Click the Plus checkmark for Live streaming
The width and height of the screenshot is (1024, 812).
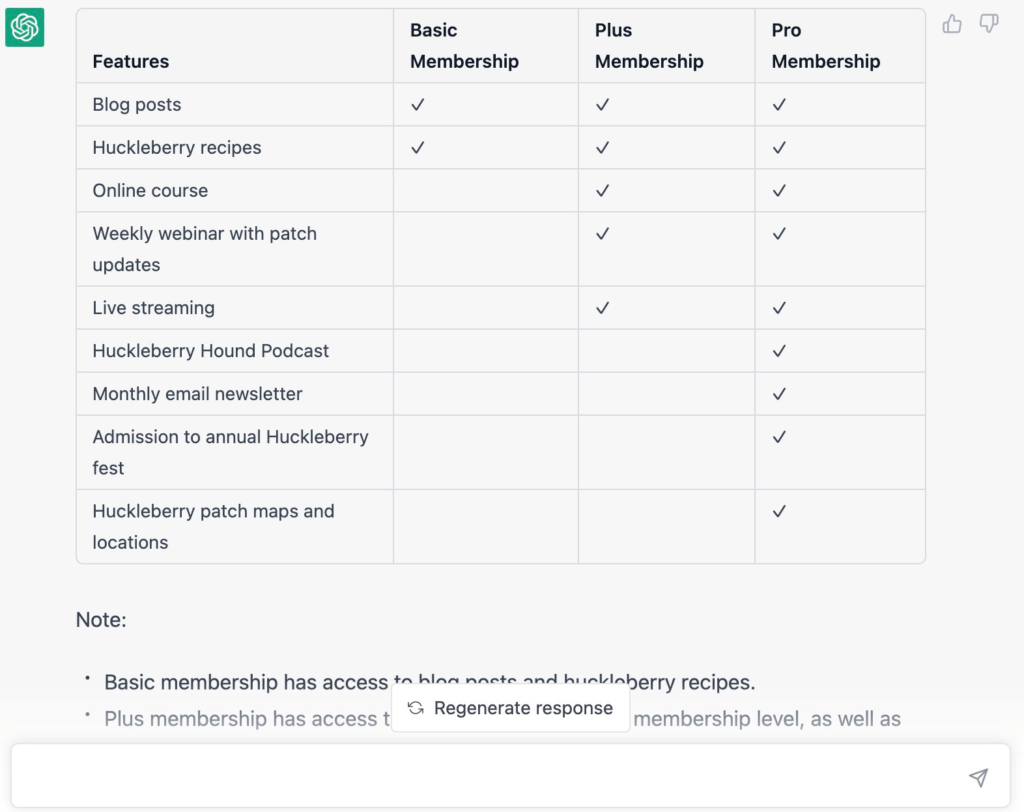tap(602, 308)
